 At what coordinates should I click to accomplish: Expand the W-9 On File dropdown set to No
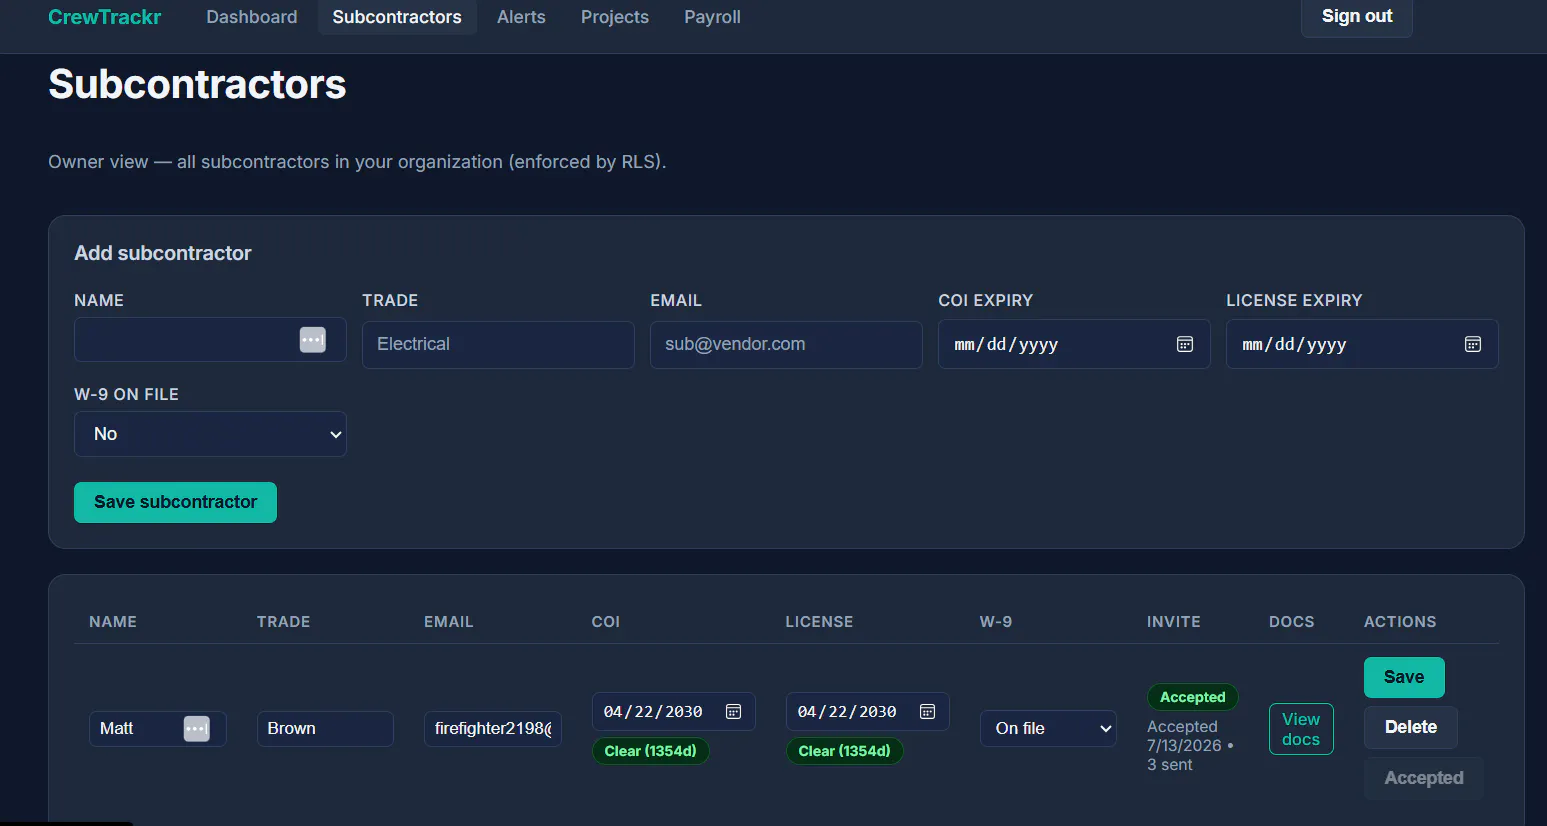tap(210, 434)
